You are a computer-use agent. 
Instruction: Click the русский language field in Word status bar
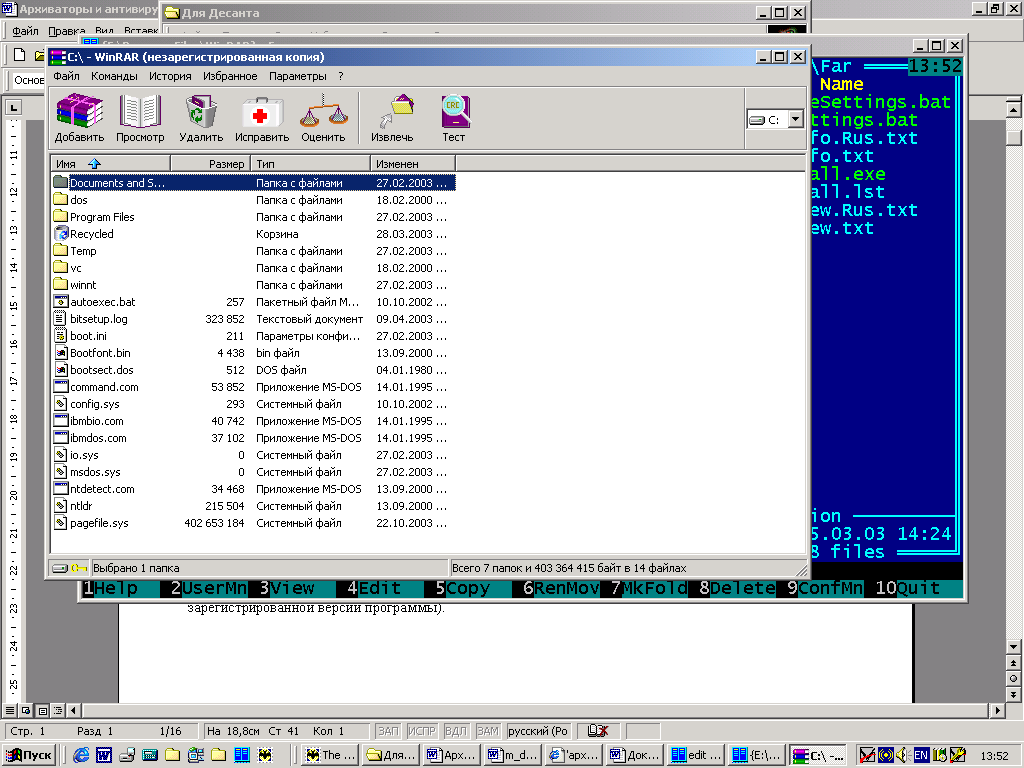tap(538, 731)
